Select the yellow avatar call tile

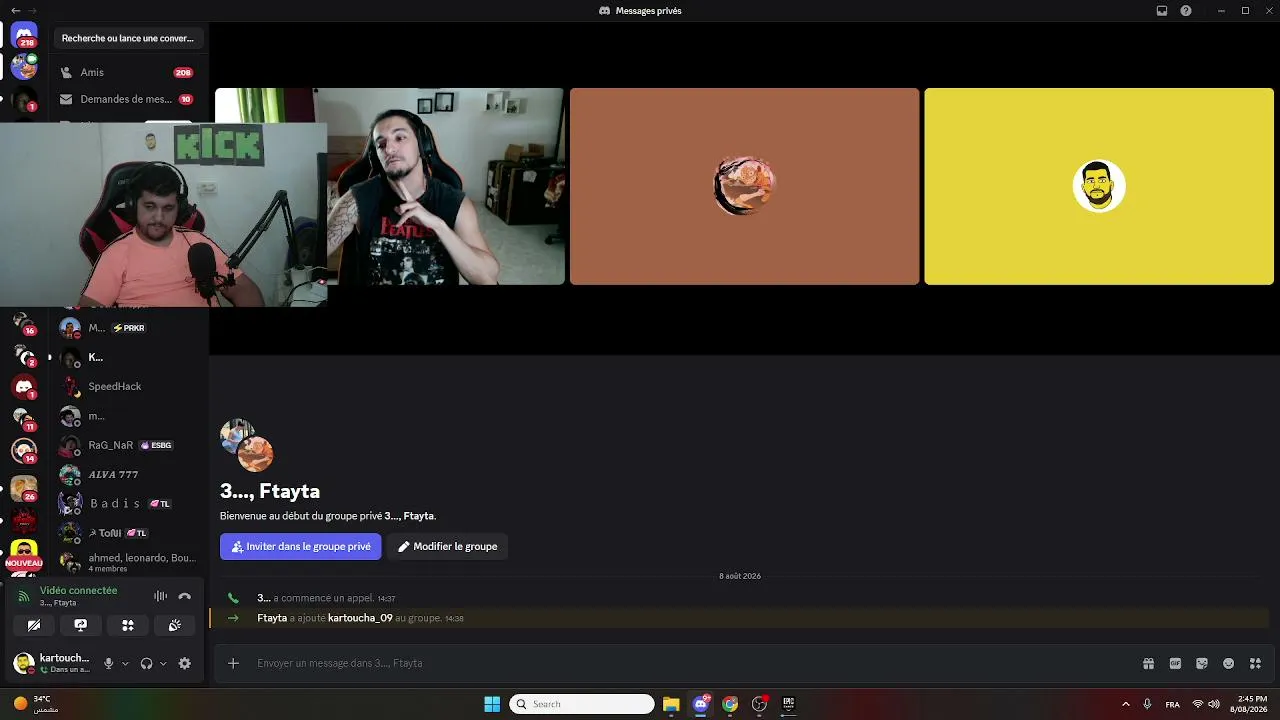click(x=1099, y=186)
